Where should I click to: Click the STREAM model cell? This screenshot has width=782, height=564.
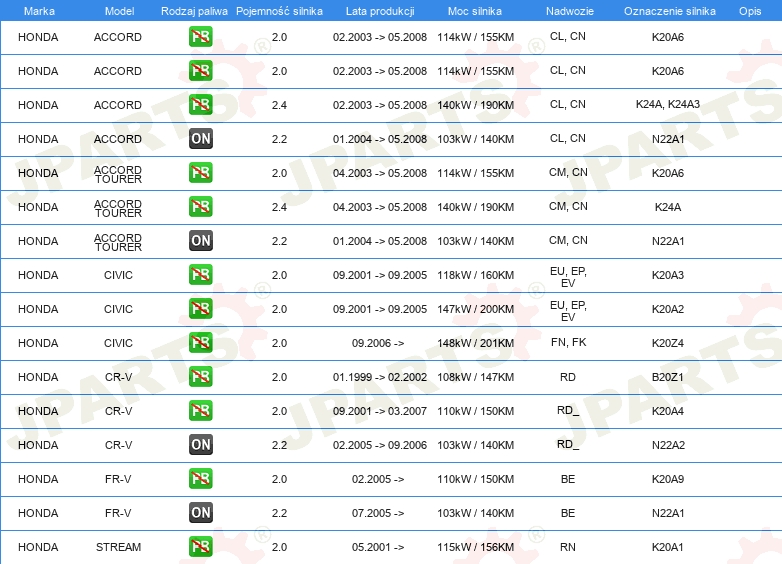pyautogui.click(x=118, y=547)
